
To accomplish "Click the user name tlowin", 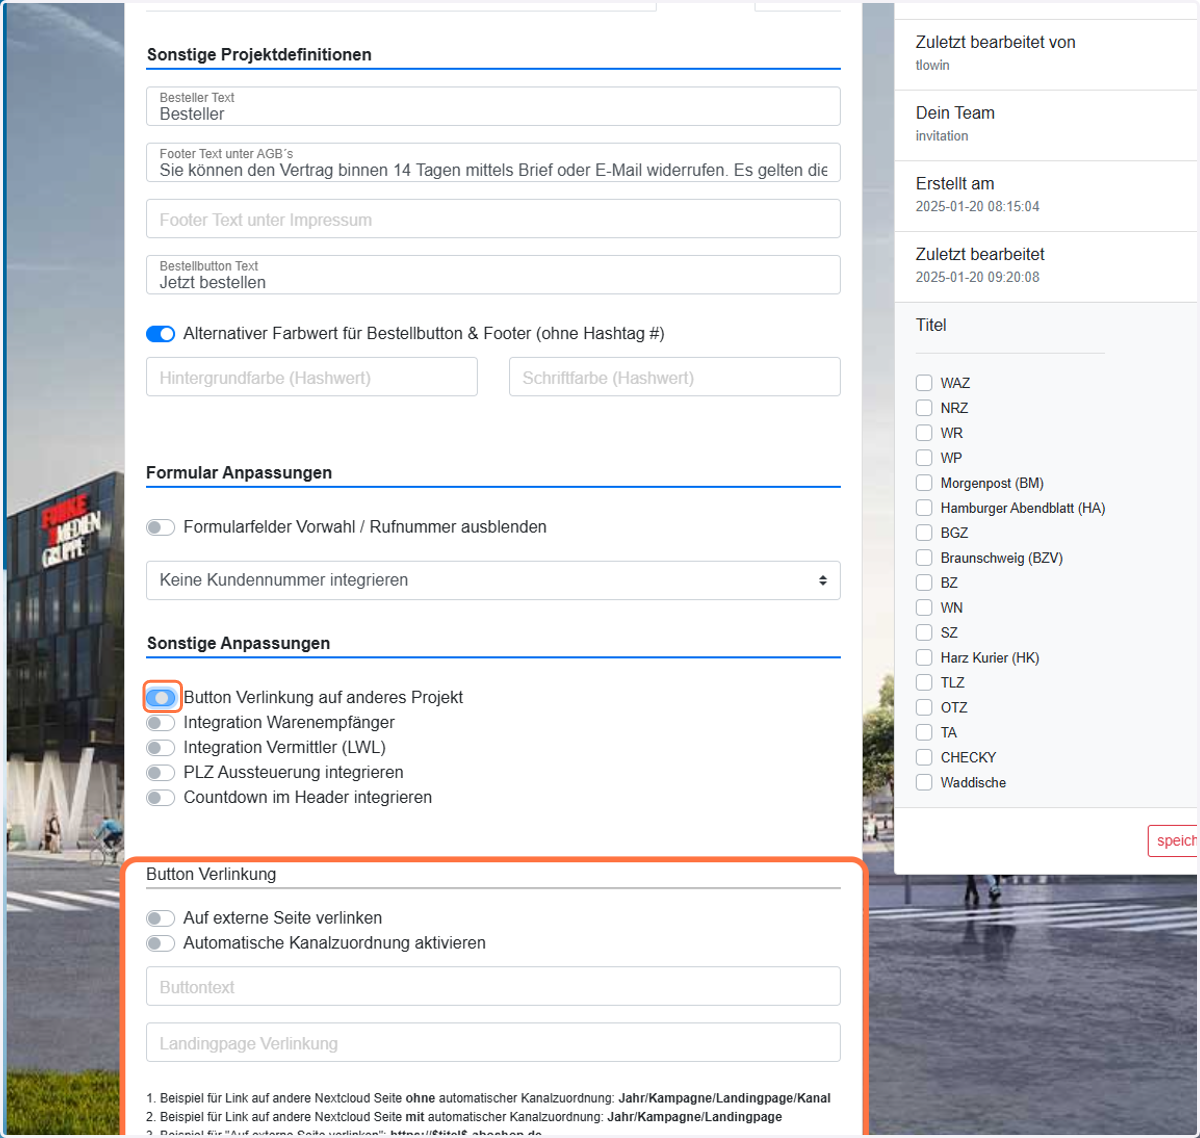I will point(932,65).
